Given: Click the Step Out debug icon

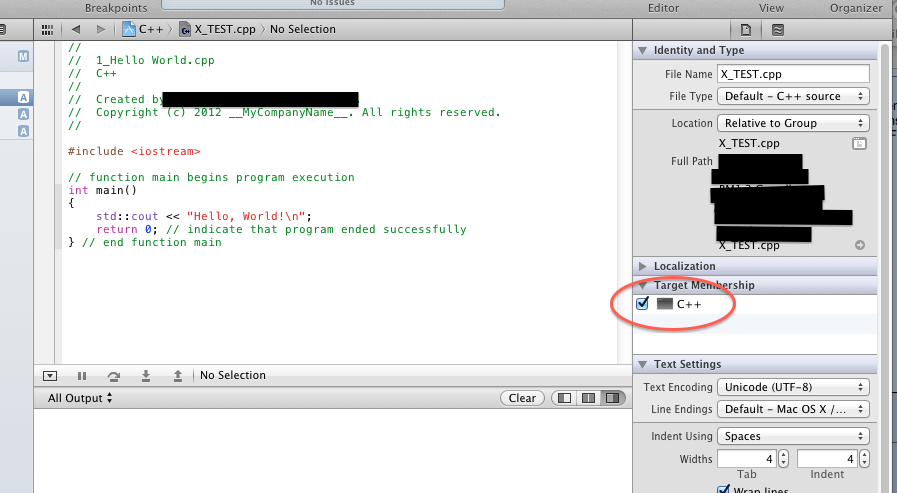Looking at the screenshot, I should [x=177, y=376].
